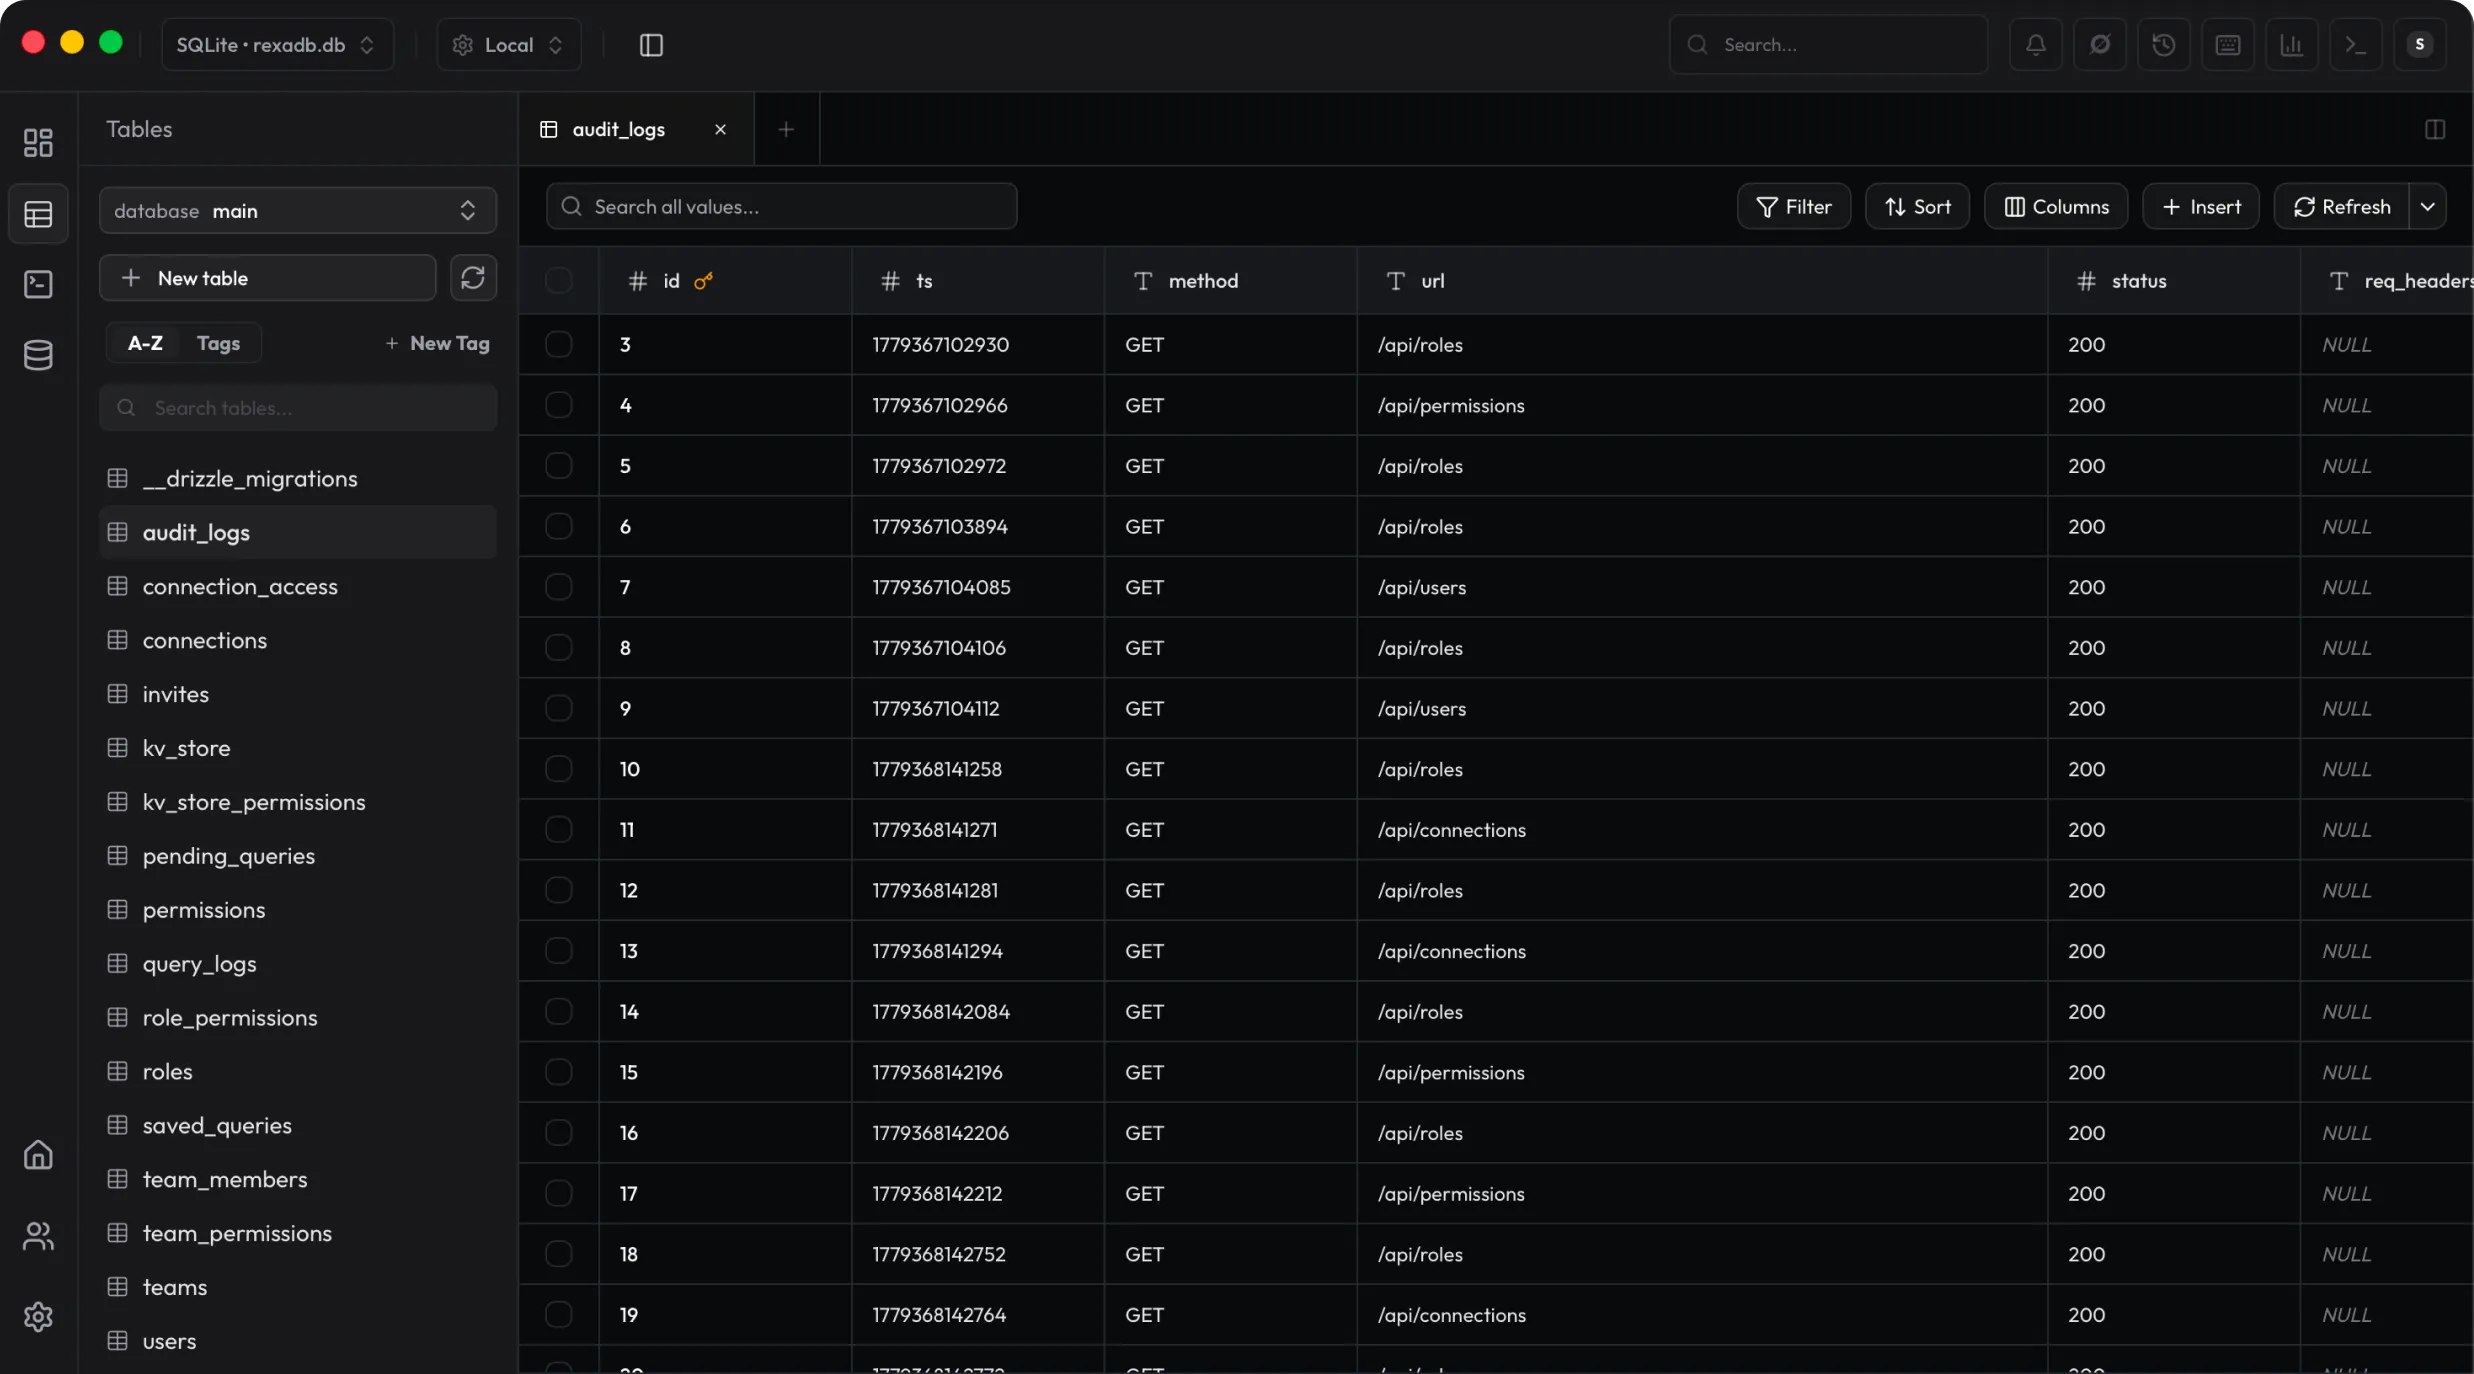Open the user avatar S
2474x1374 pixels.
point(2419,45)
